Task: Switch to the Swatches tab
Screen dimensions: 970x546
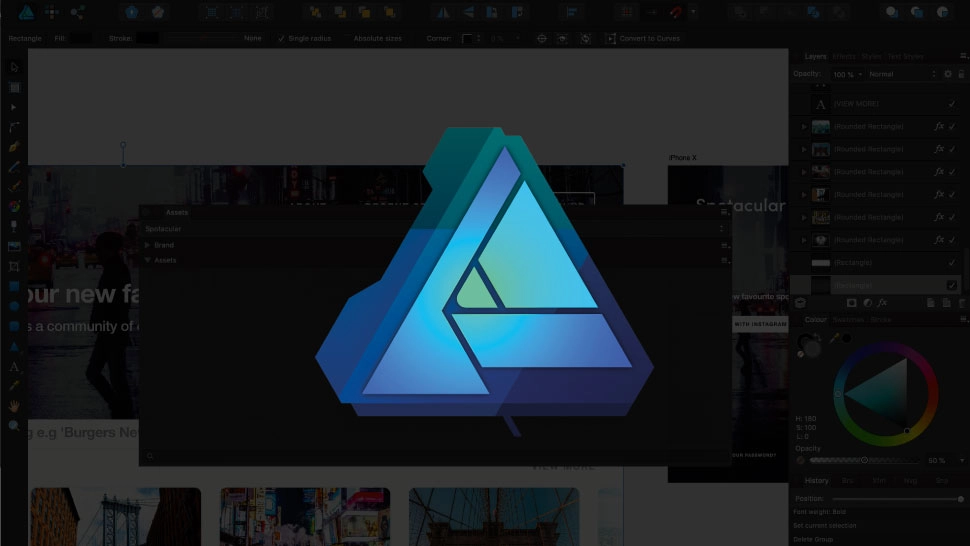Action: click(x=848, y=320)
